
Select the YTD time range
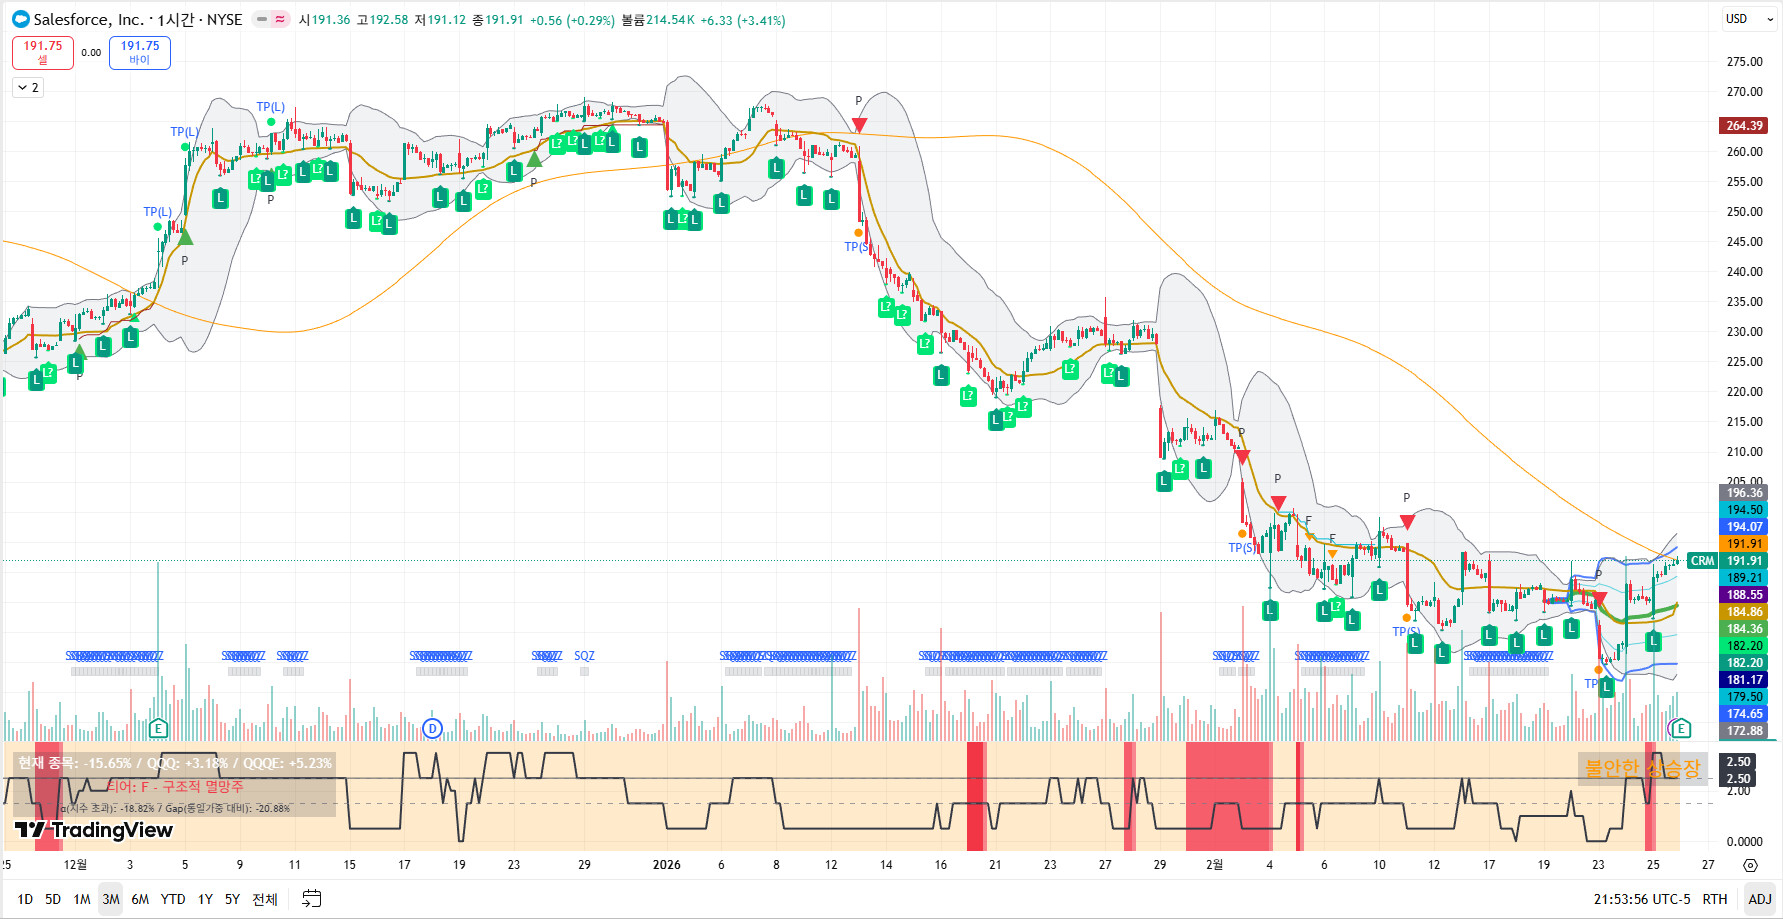tap(173, 899)
